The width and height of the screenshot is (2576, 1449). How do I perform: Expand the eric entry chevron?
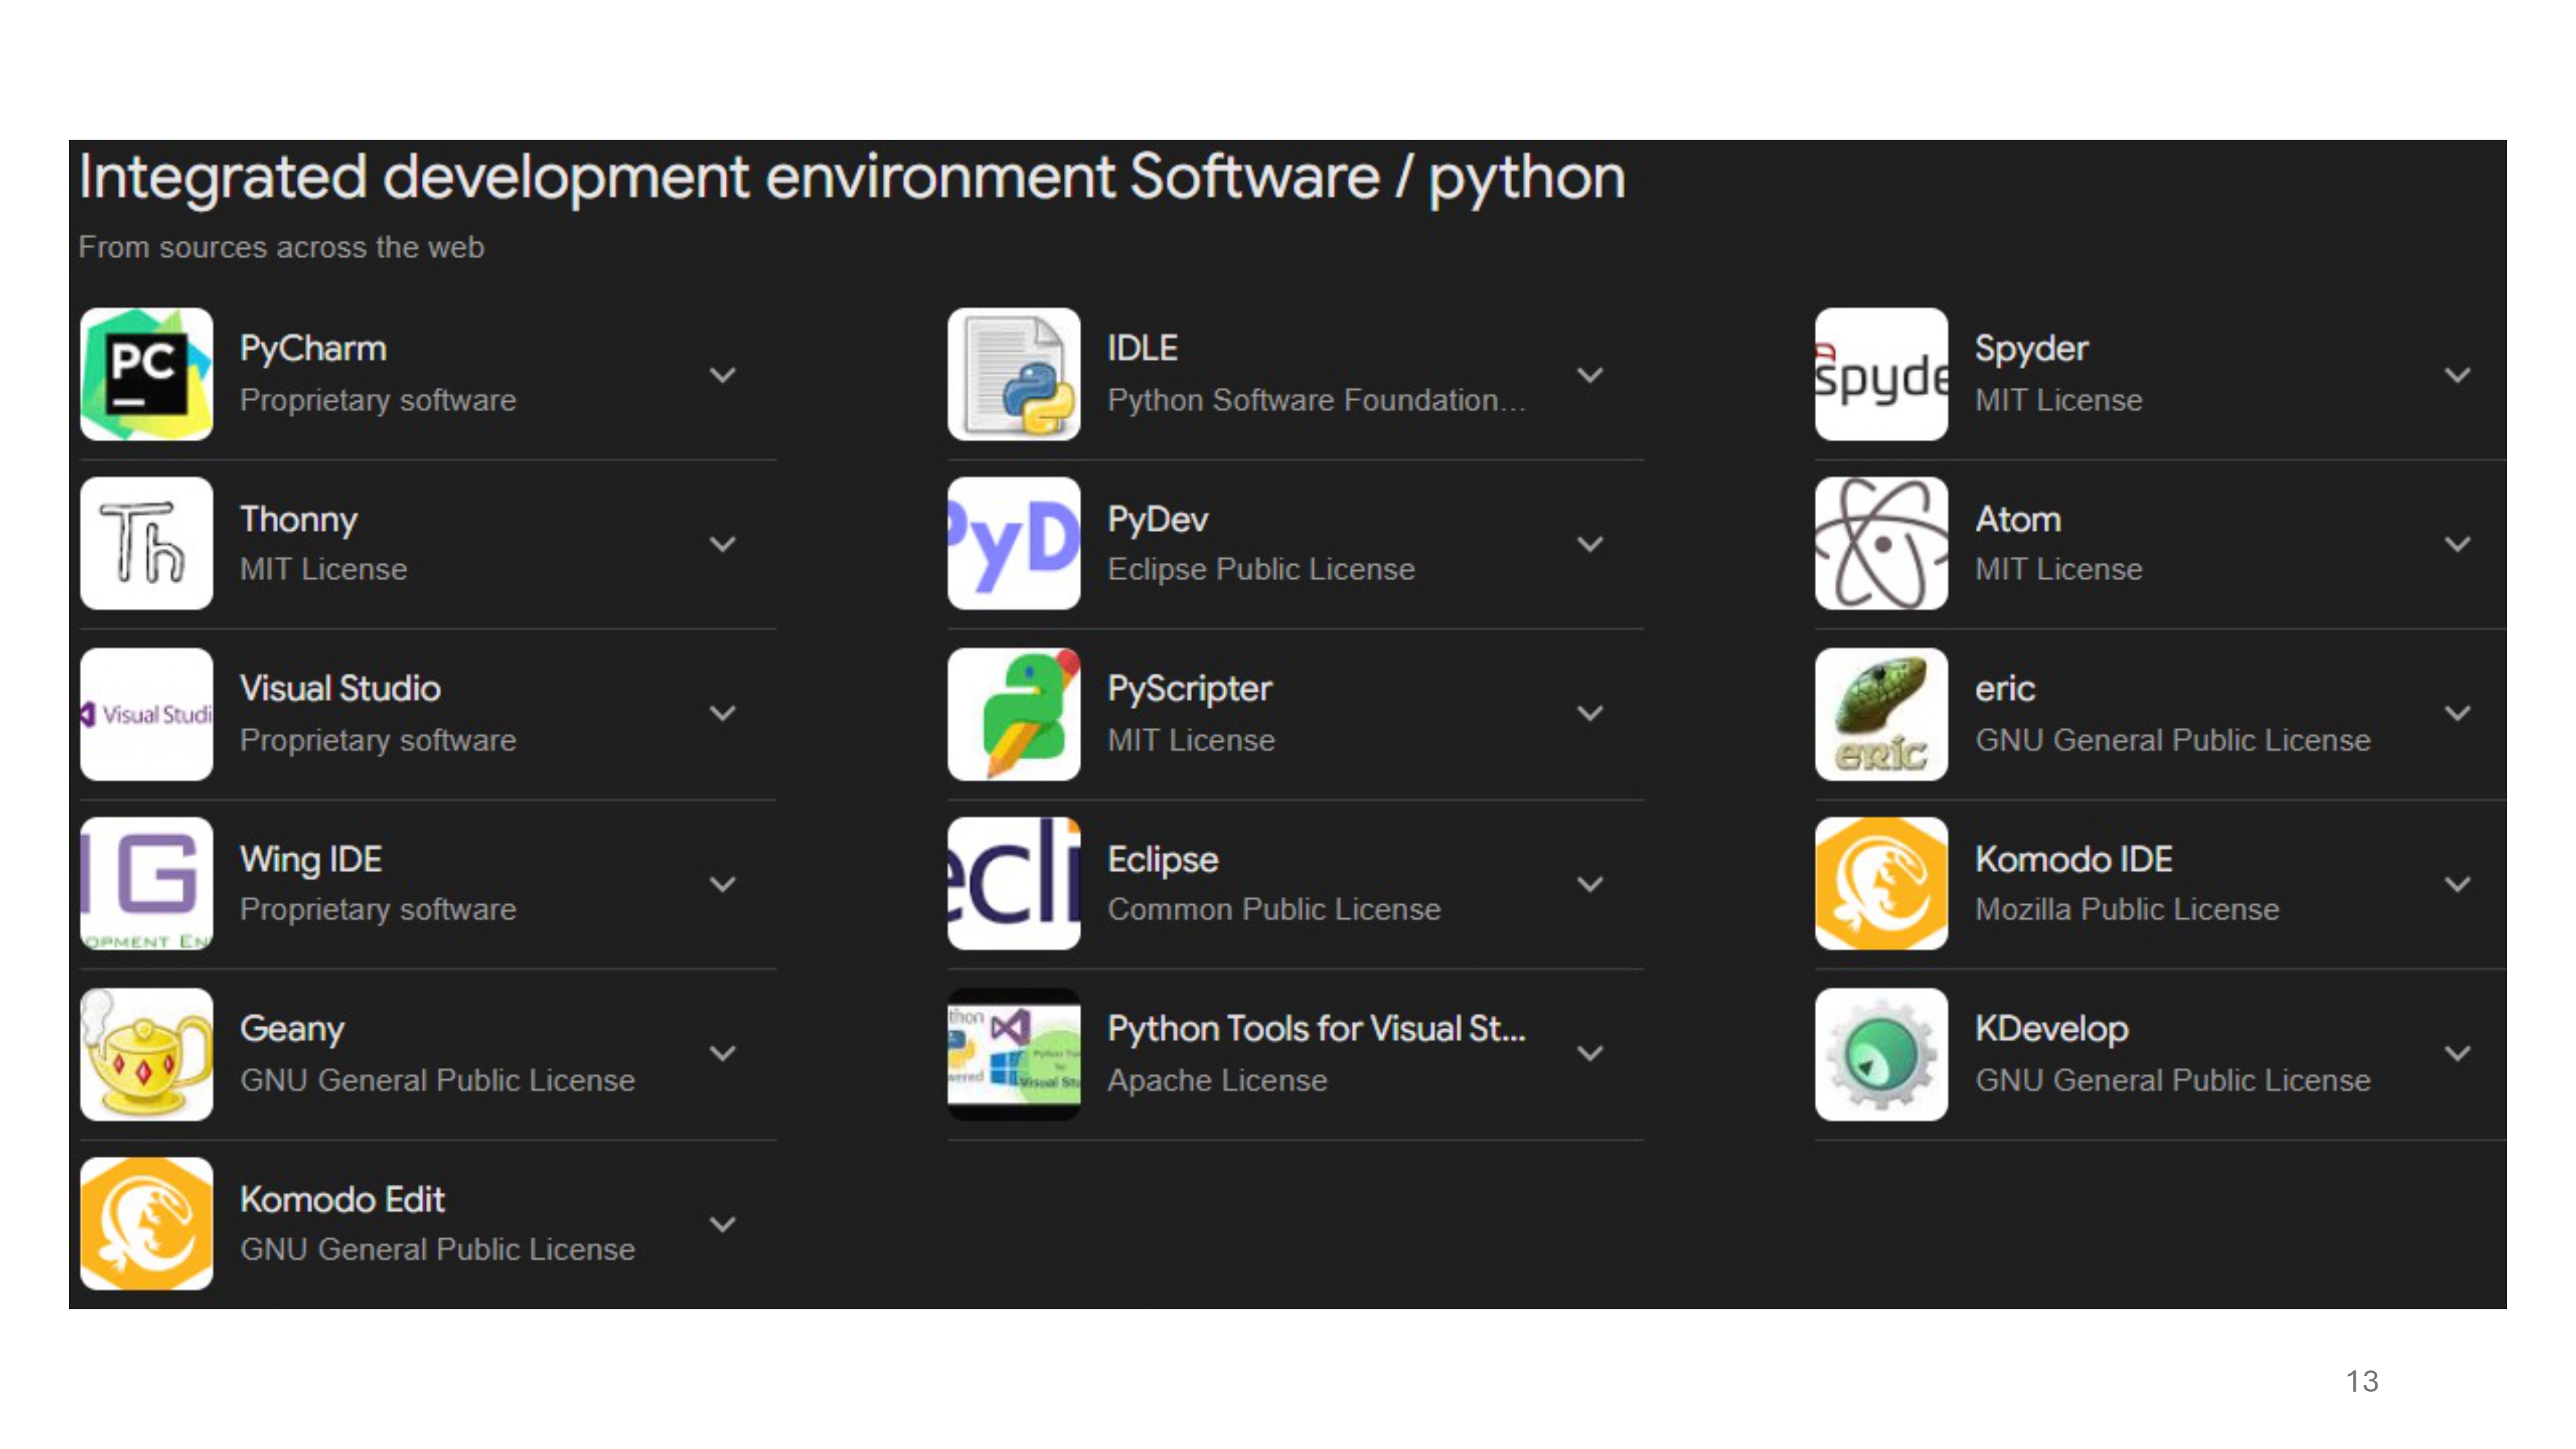tap(2457, 714)
